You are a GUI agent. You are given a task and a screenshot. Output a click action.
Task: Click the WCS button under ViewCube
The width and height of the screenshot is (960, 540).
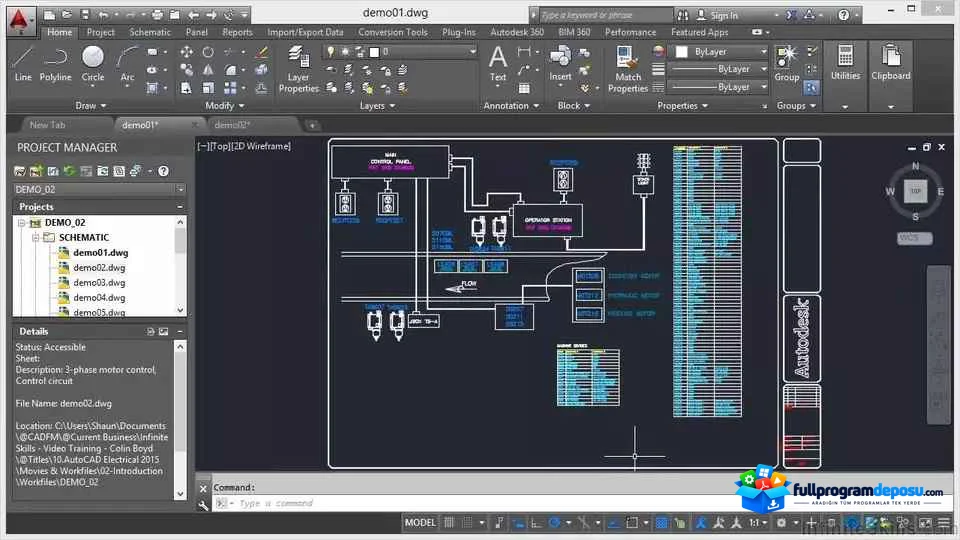(915, 238)
